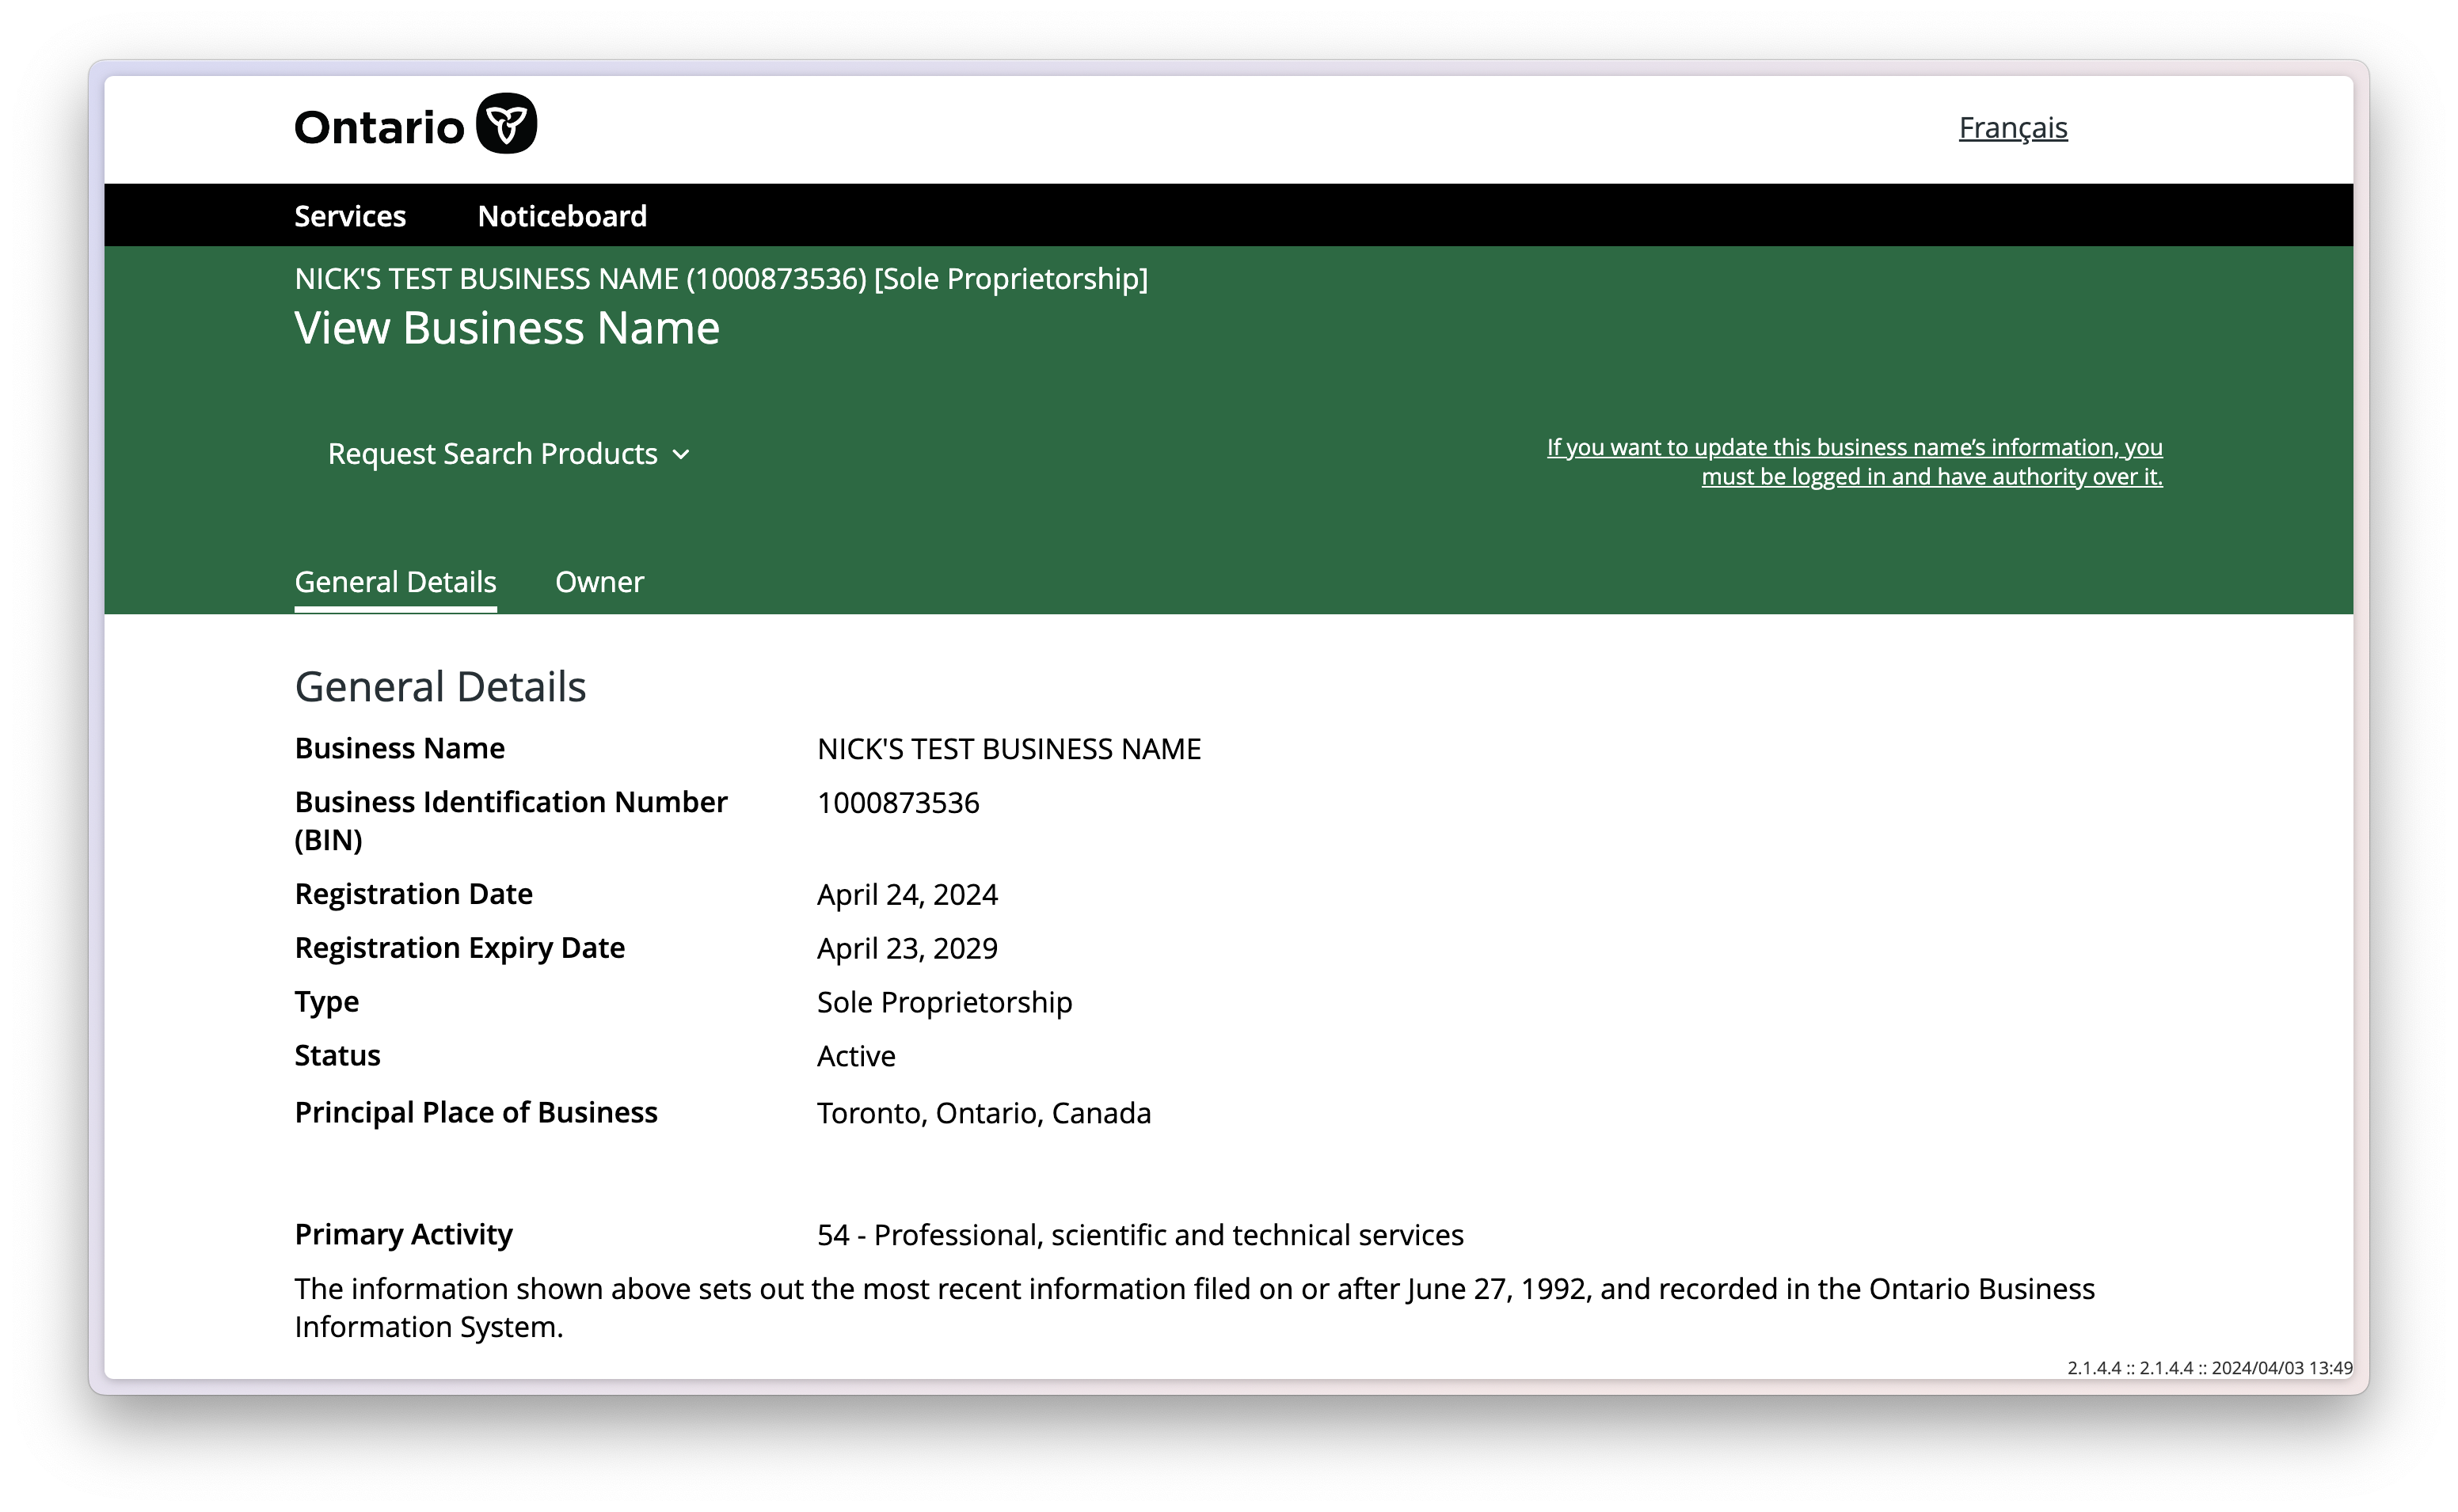The image size is (2458, 1512).
Task: Click the Toronto, Ontario, Canada value
Action: click(x=984, y=1114)
